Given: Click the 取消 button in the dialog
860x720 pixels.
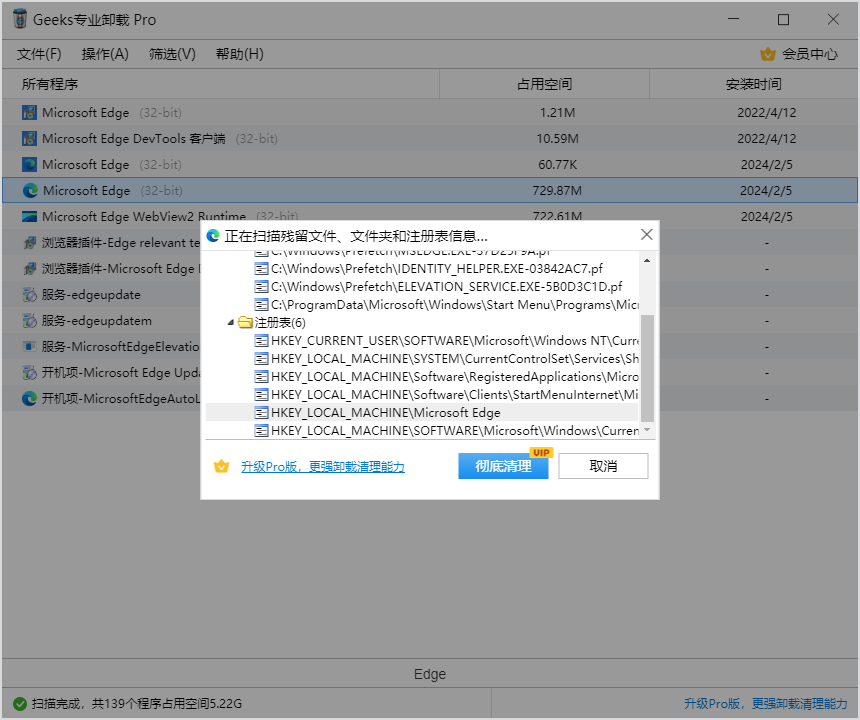Looking at the screenshot, I should pos(603,466).
